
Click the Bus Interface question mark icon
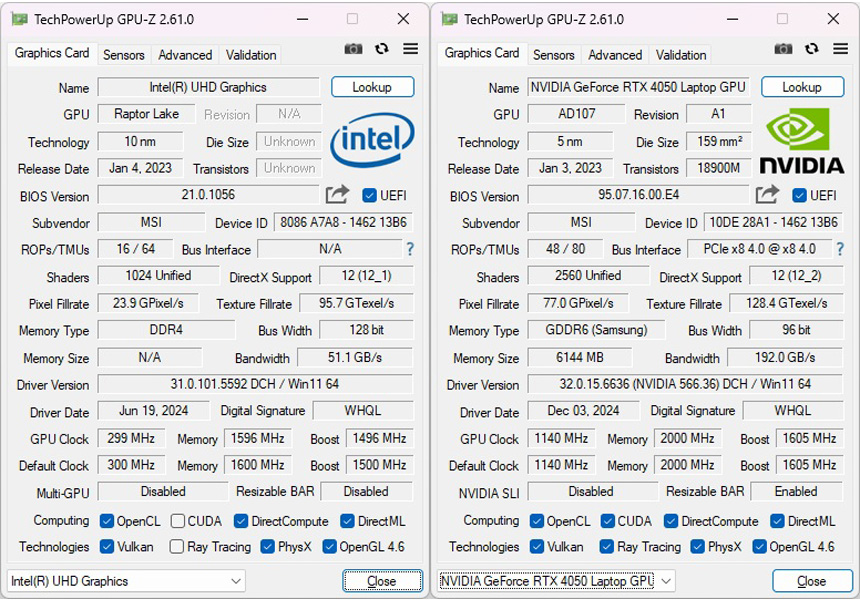409,249
